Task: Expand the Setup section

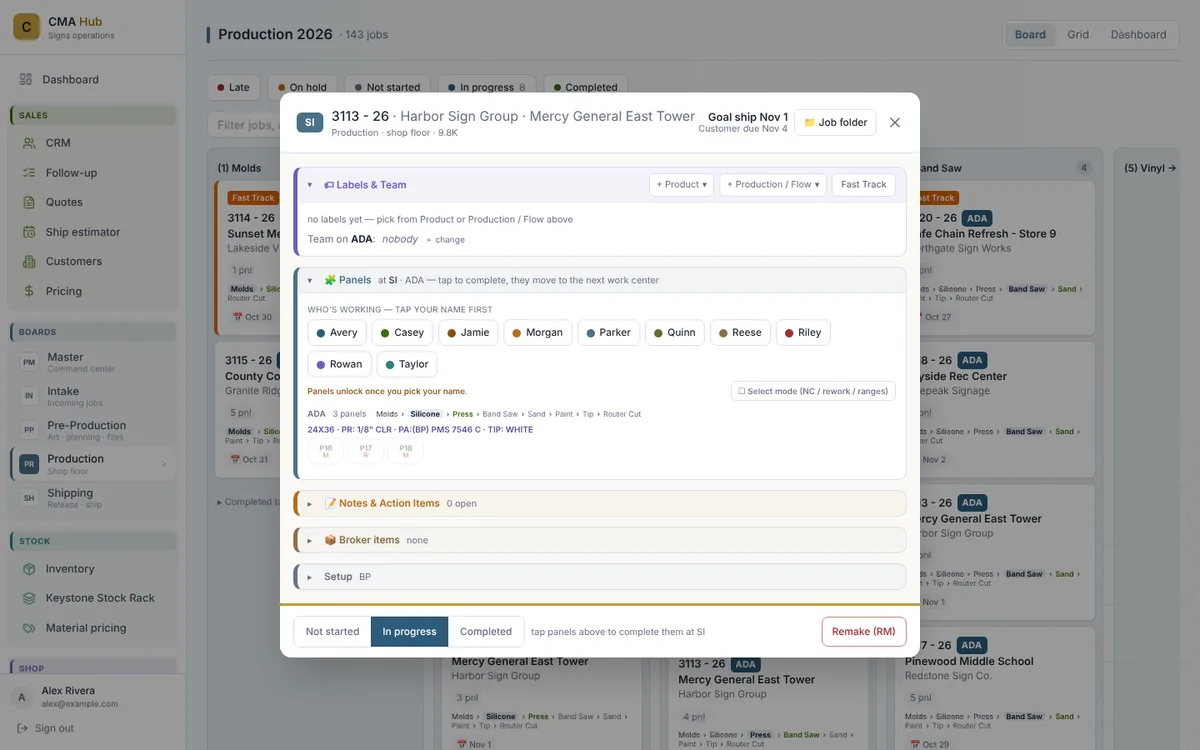Action: [310, 577]
